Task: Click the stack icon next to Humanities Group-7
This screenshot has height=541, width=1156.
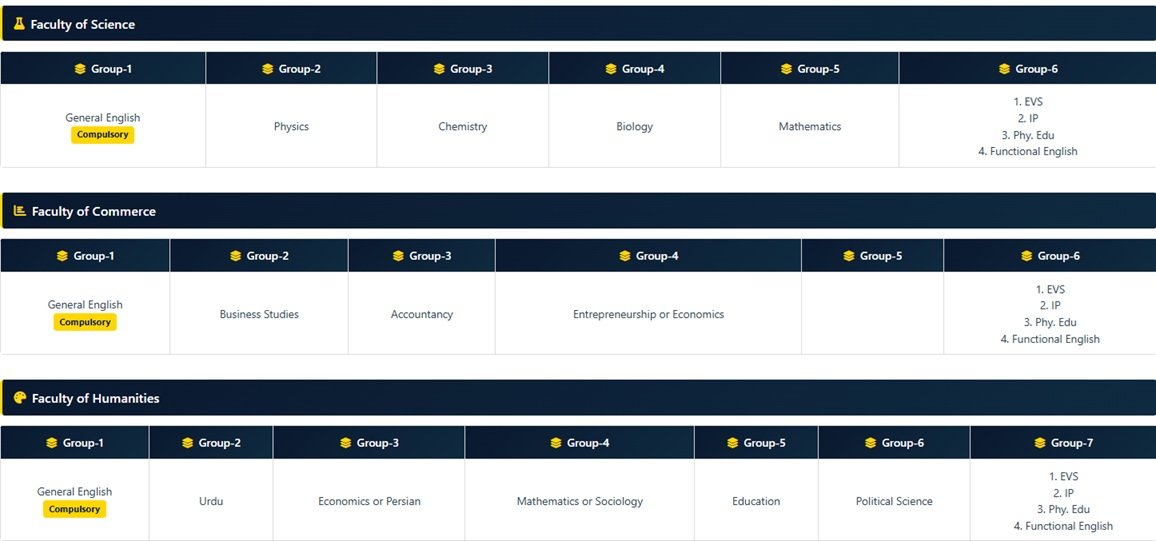Action: [1040, 443]
